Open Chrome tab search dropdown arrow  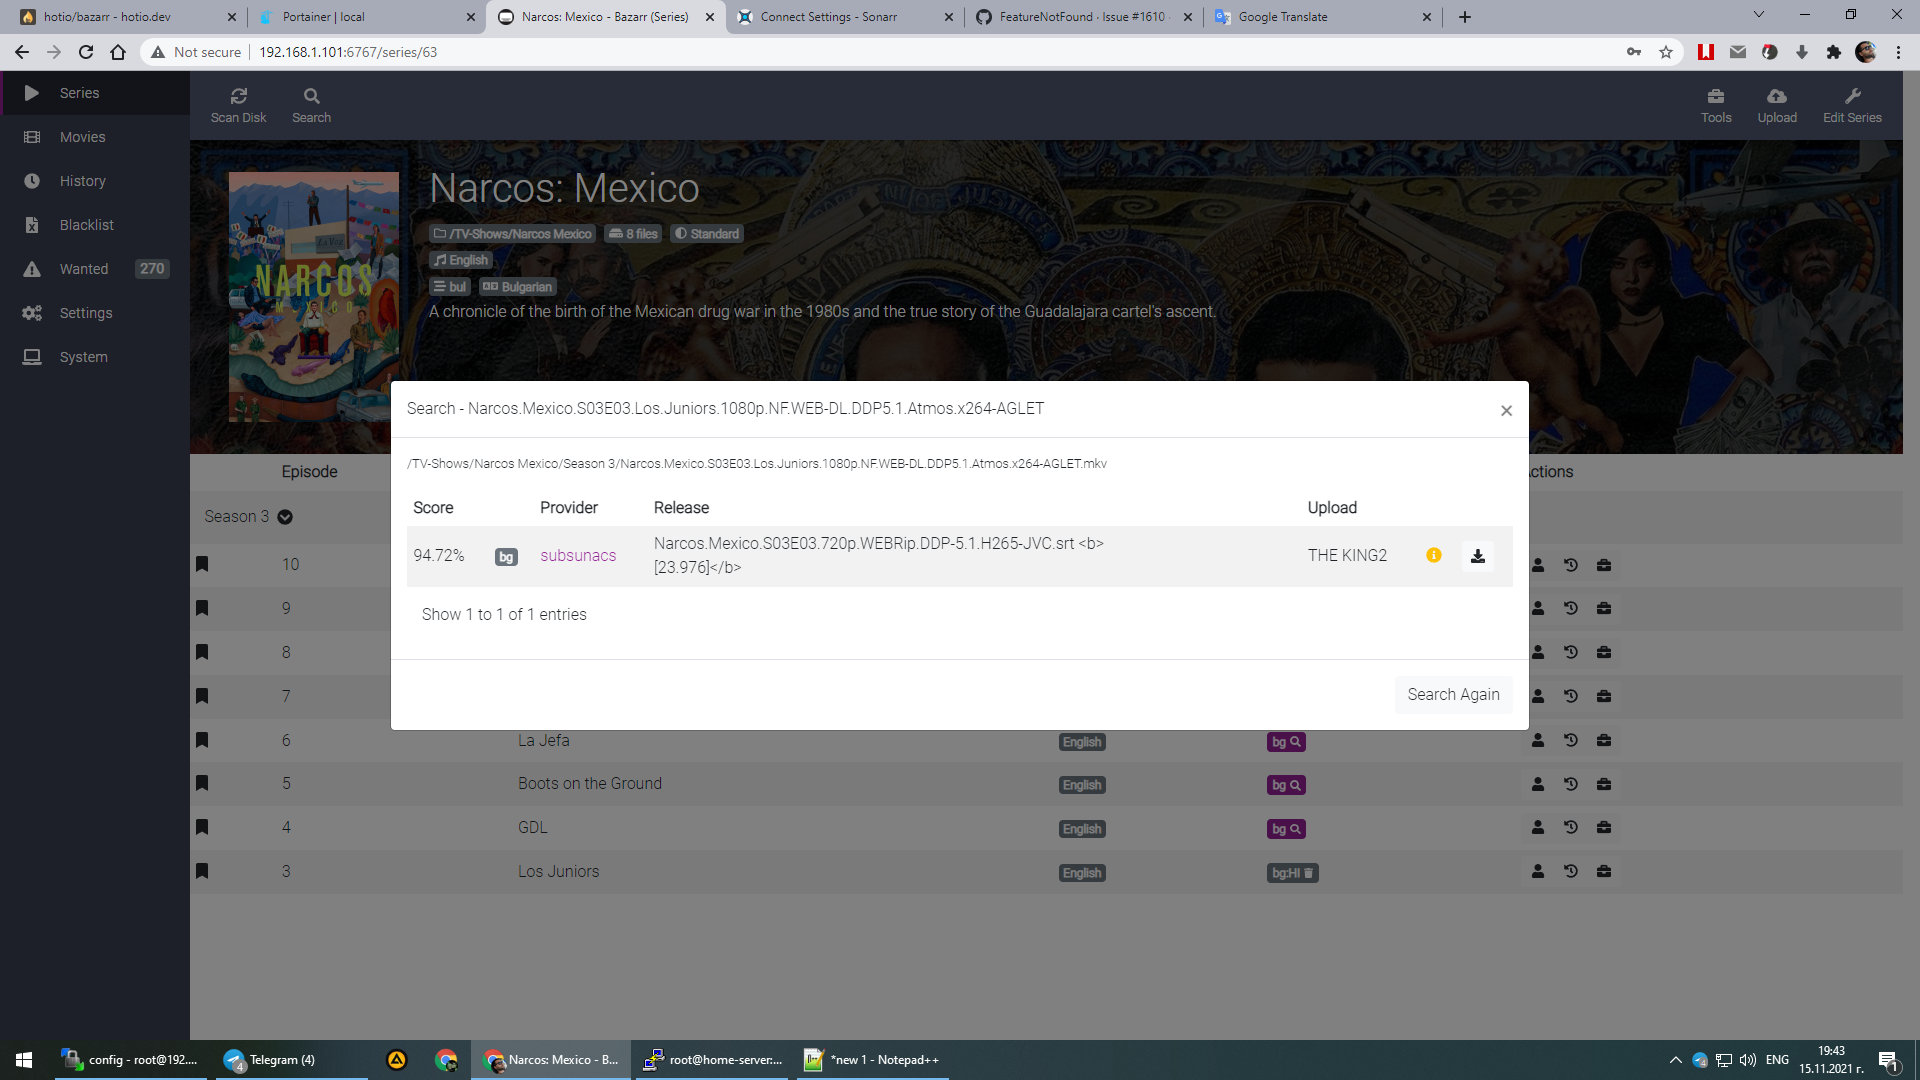[1758, 15]
